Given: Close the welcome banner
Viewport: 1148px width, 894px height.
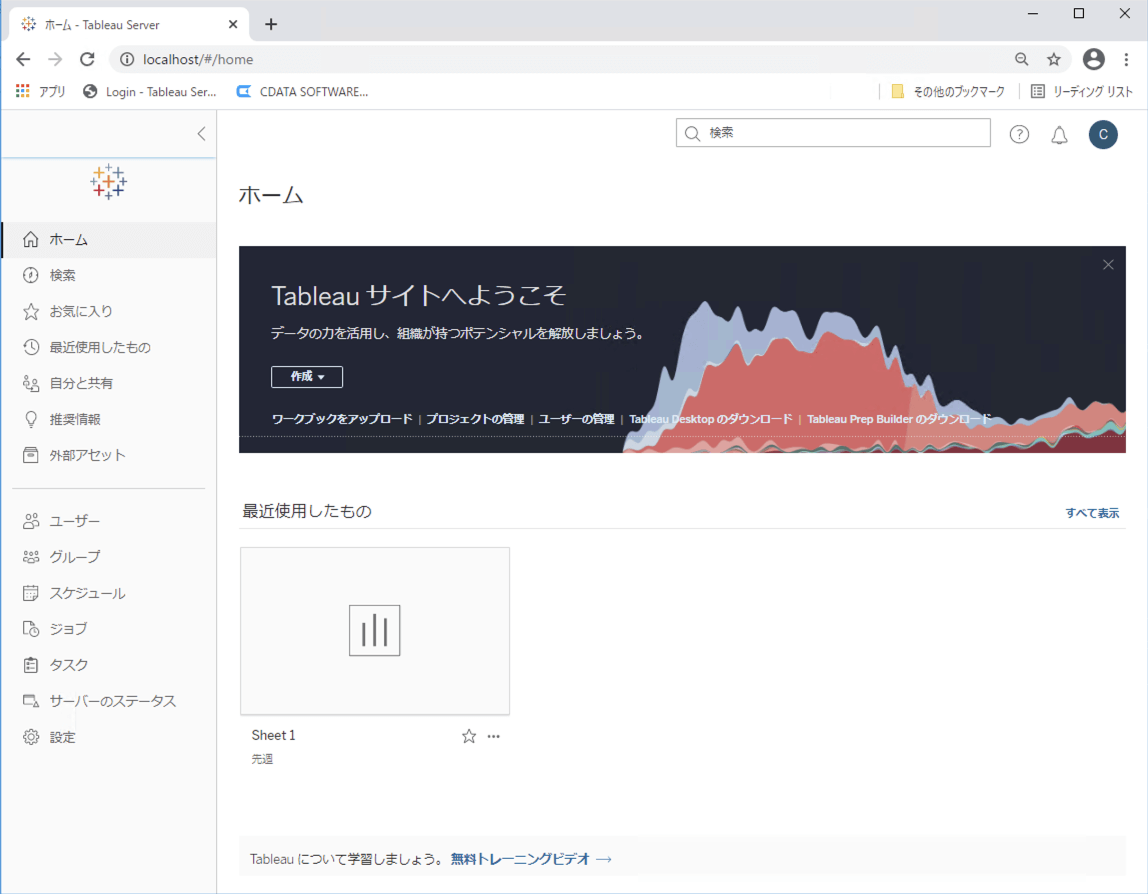Looking at the screenshot, I should click(x=1108, y=264).
